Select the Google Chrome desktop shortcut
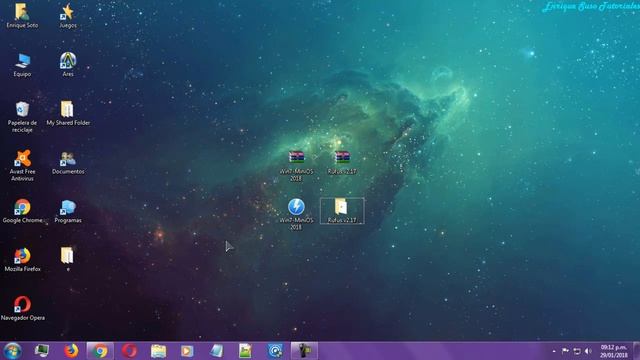This screenshot has height=360, width=640. point(22,211)
